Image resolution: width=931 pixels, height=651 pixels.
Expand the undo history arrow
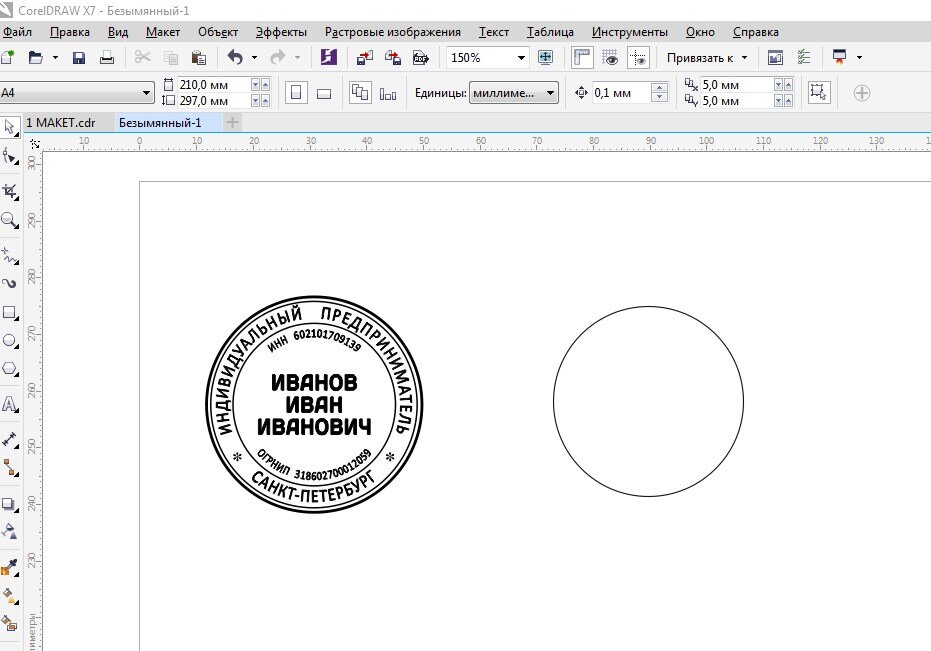254,58
